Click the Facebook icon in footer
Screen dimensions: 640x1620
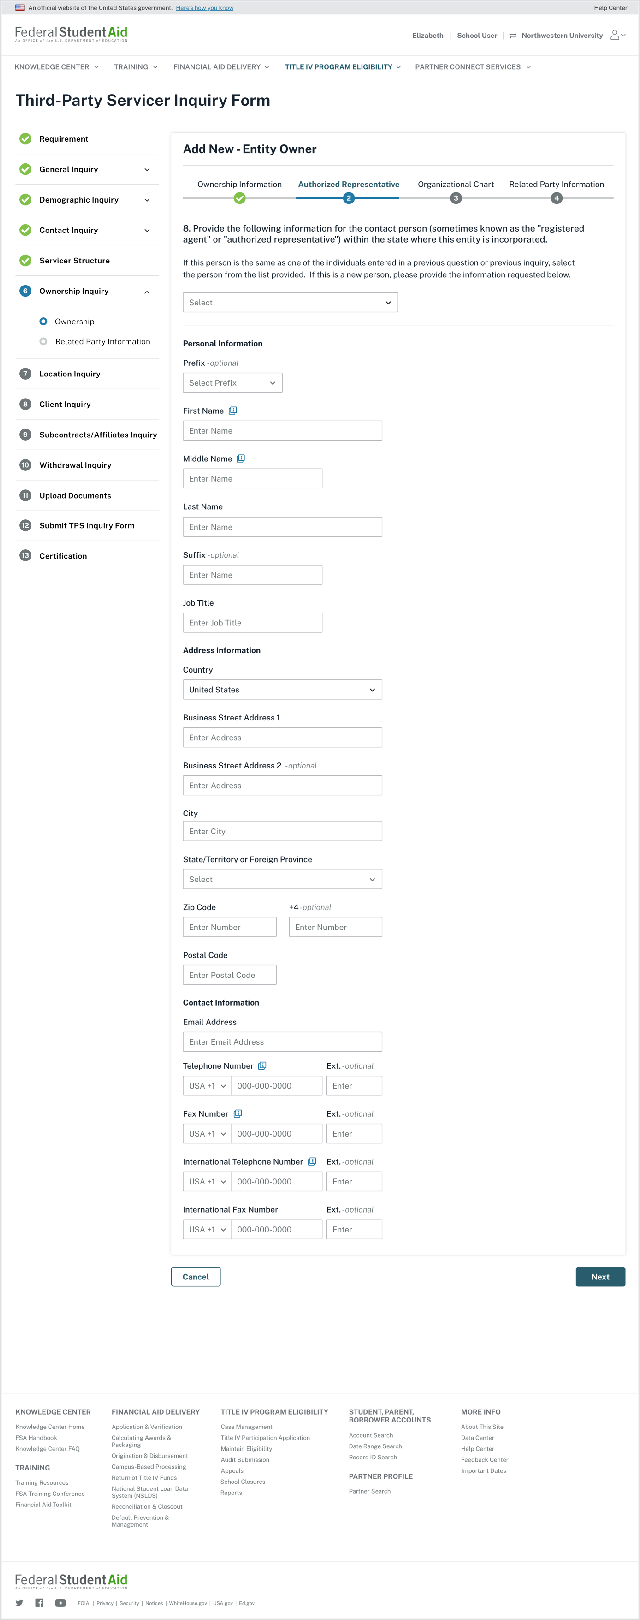[x=40, y=1603]
